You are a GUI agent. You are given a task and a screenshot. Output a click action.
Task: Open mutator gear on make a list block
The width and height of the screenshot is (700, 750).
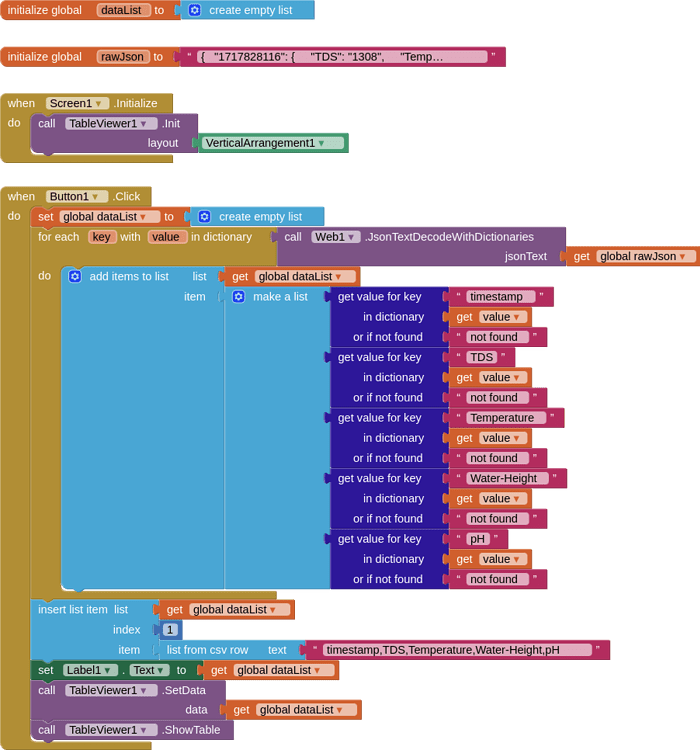(x=238, y=297)
